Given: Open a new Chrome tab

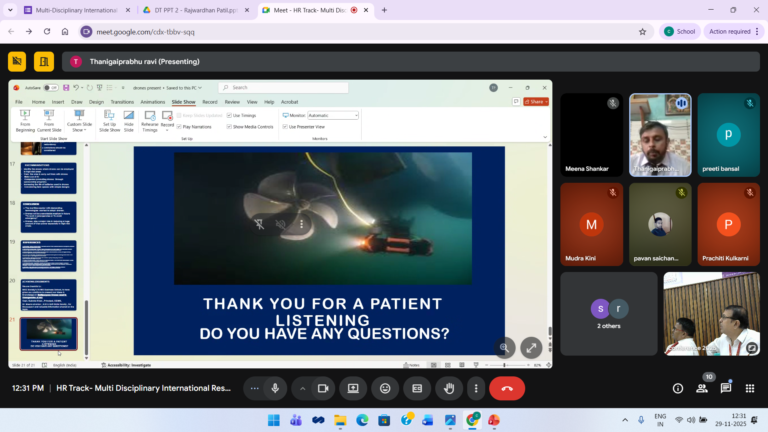Looking at the screenshot, I should [x=384, y=10].
